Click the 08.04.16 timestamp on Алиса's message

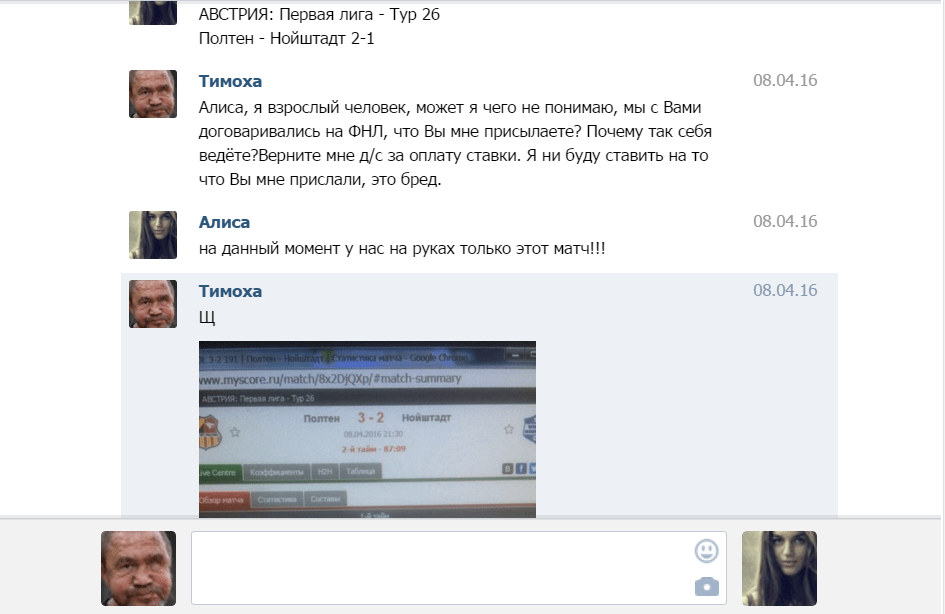785,221
